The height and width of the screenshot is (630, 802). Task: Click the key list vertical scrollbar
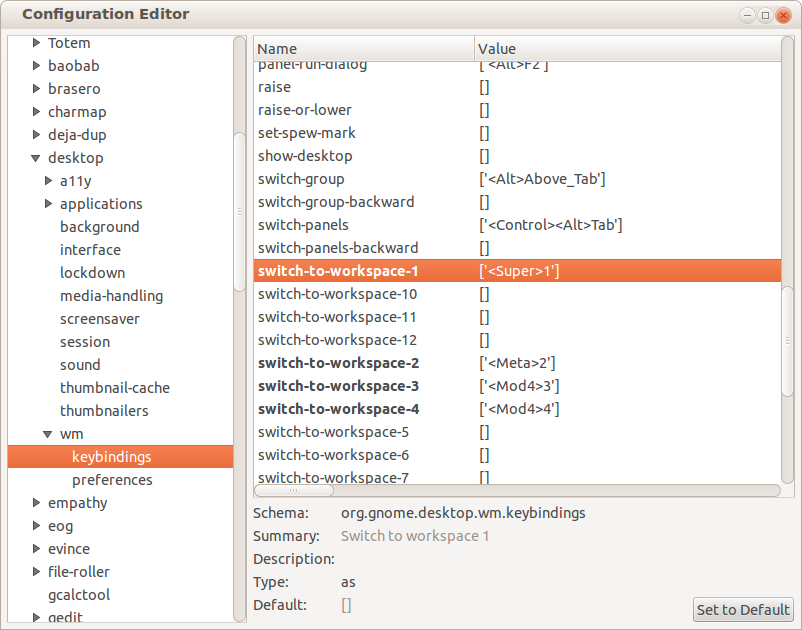coord(788,350)
